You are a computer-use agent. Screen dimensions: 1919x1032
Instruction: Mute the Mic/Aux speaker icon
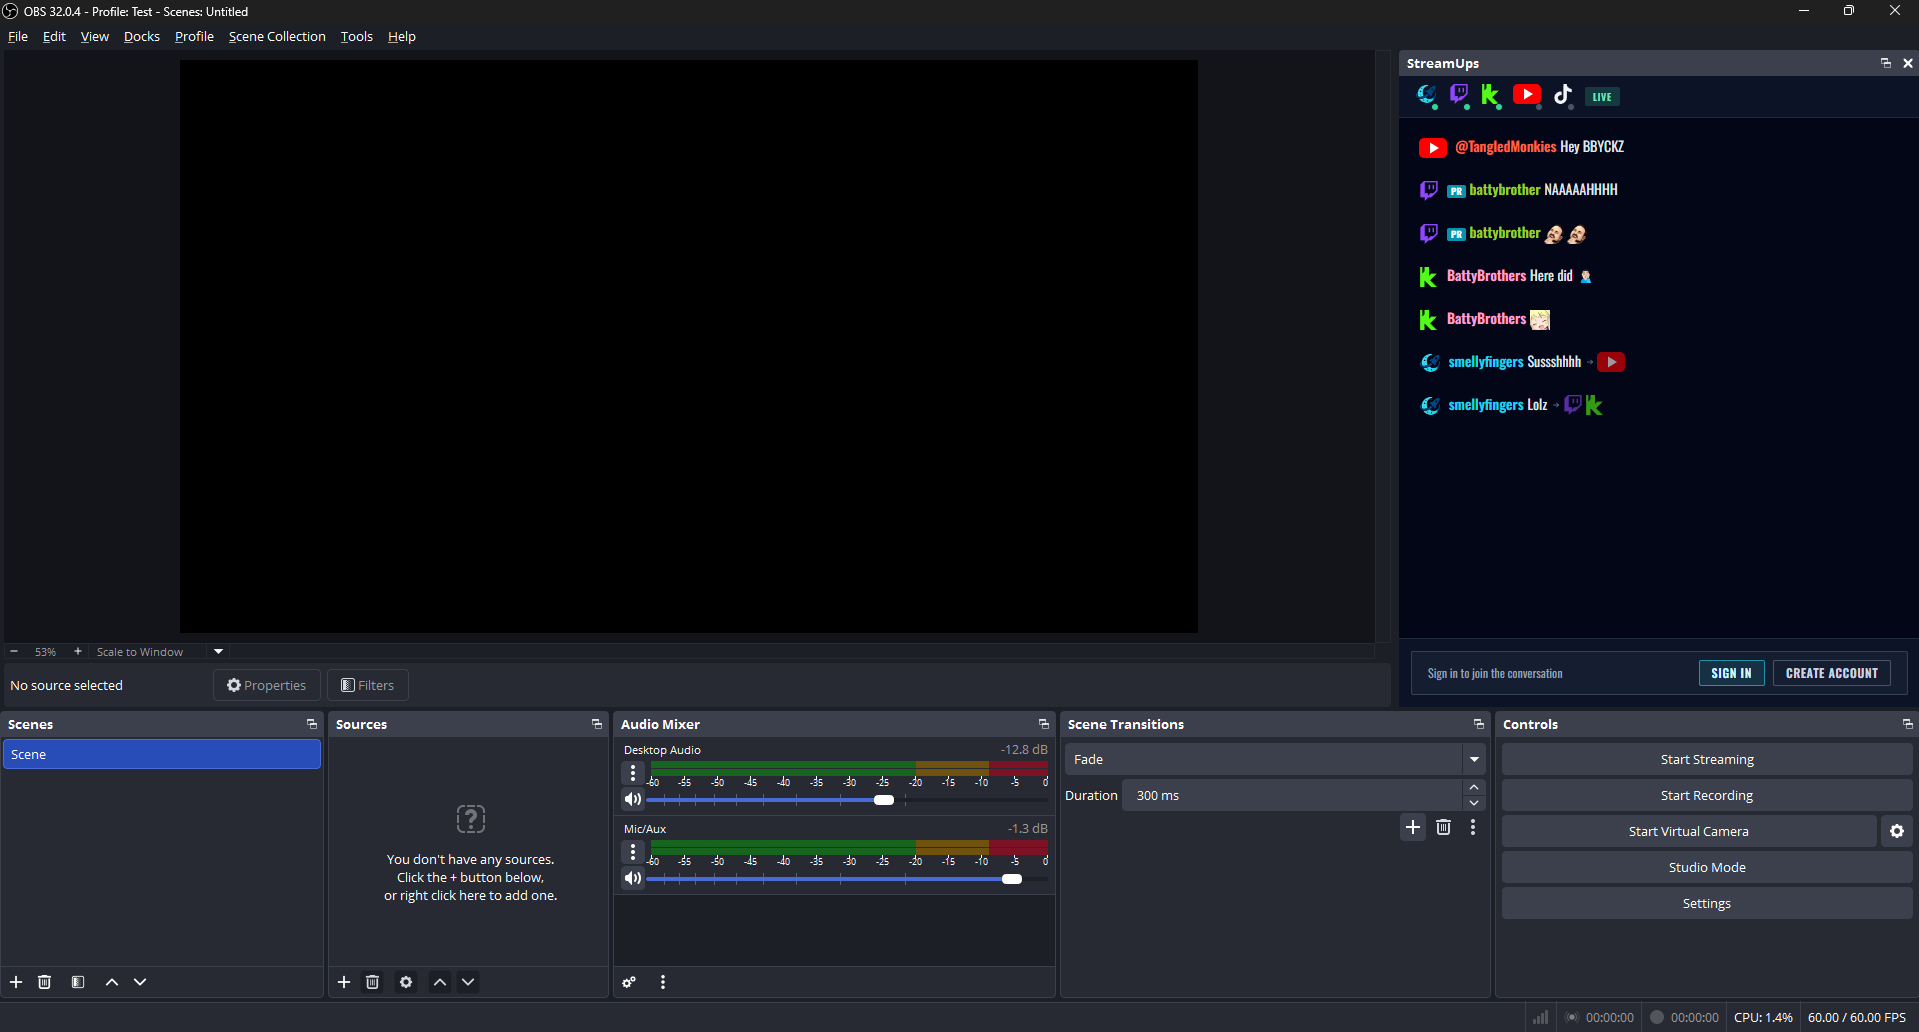click(x=633, y=878)
